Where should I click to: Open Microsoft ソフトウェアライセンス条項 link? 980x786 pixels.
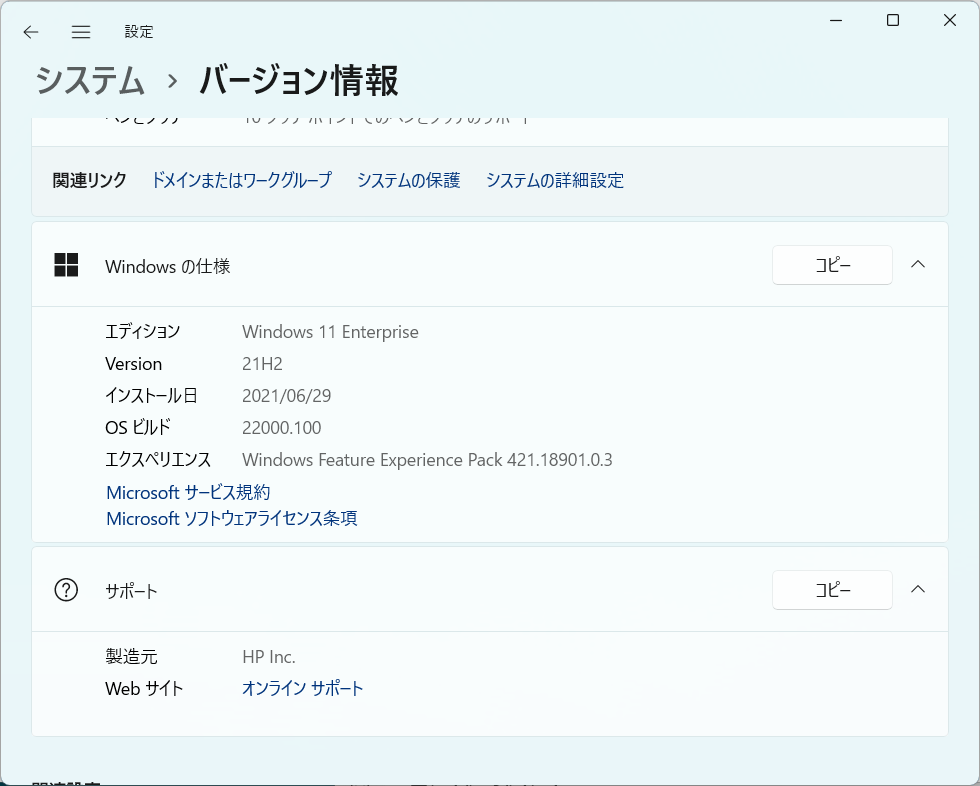232,519
